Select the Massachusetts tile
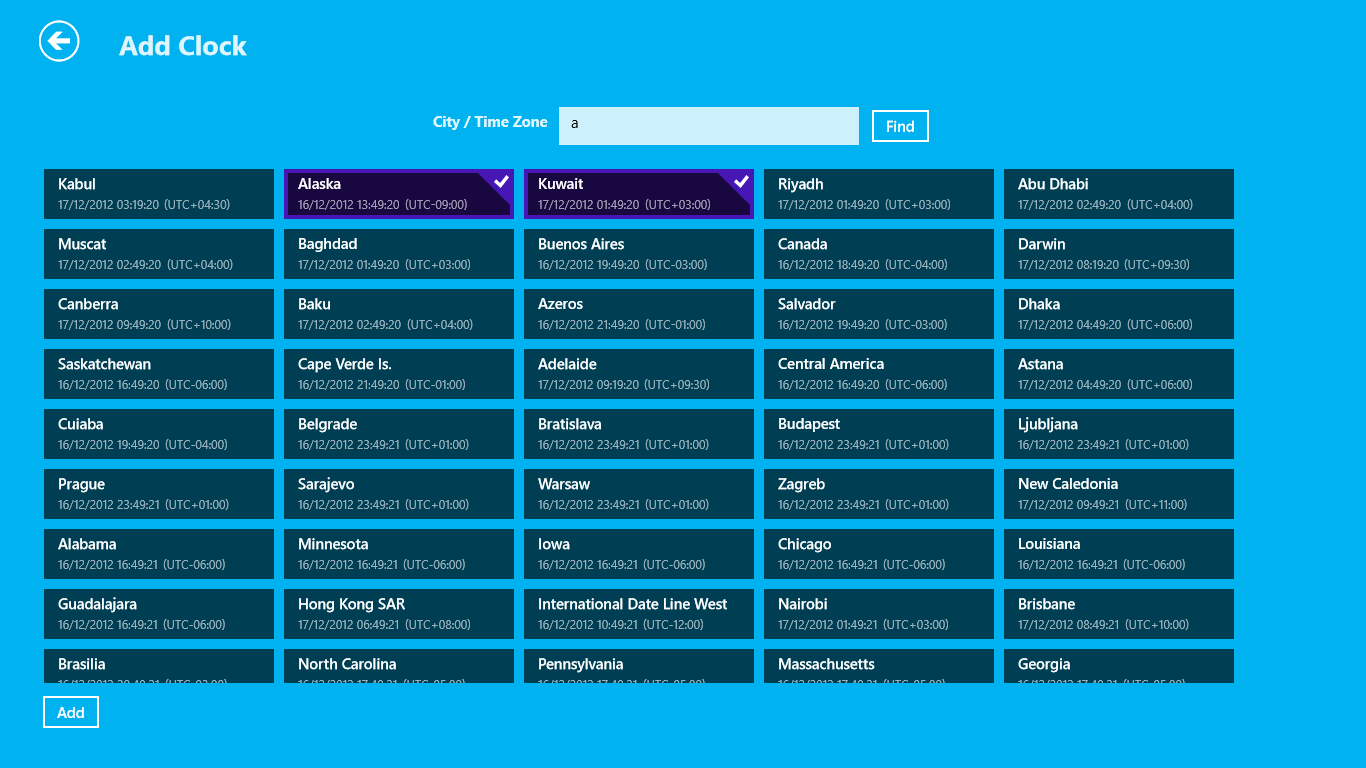This screenshot has width=1366, height=768. tap(879, 666)
